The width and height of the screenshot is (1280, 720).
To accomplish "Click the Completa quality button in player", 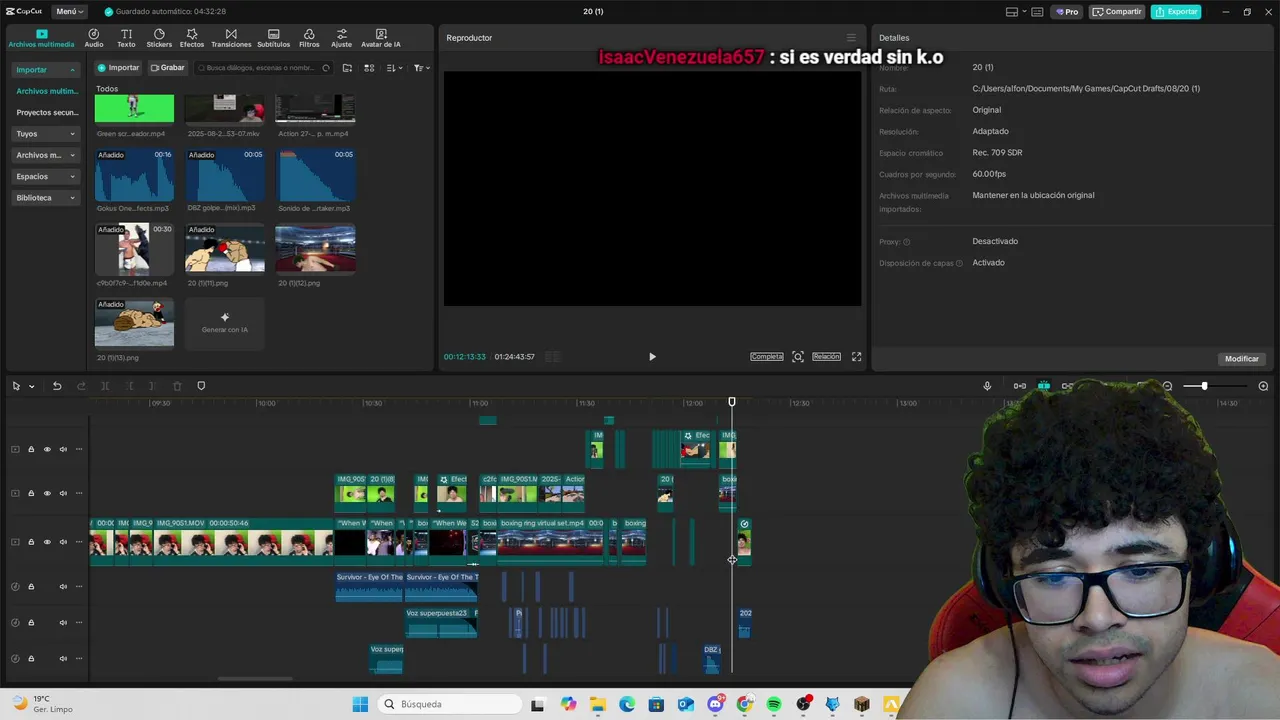I will coord(767,357).
